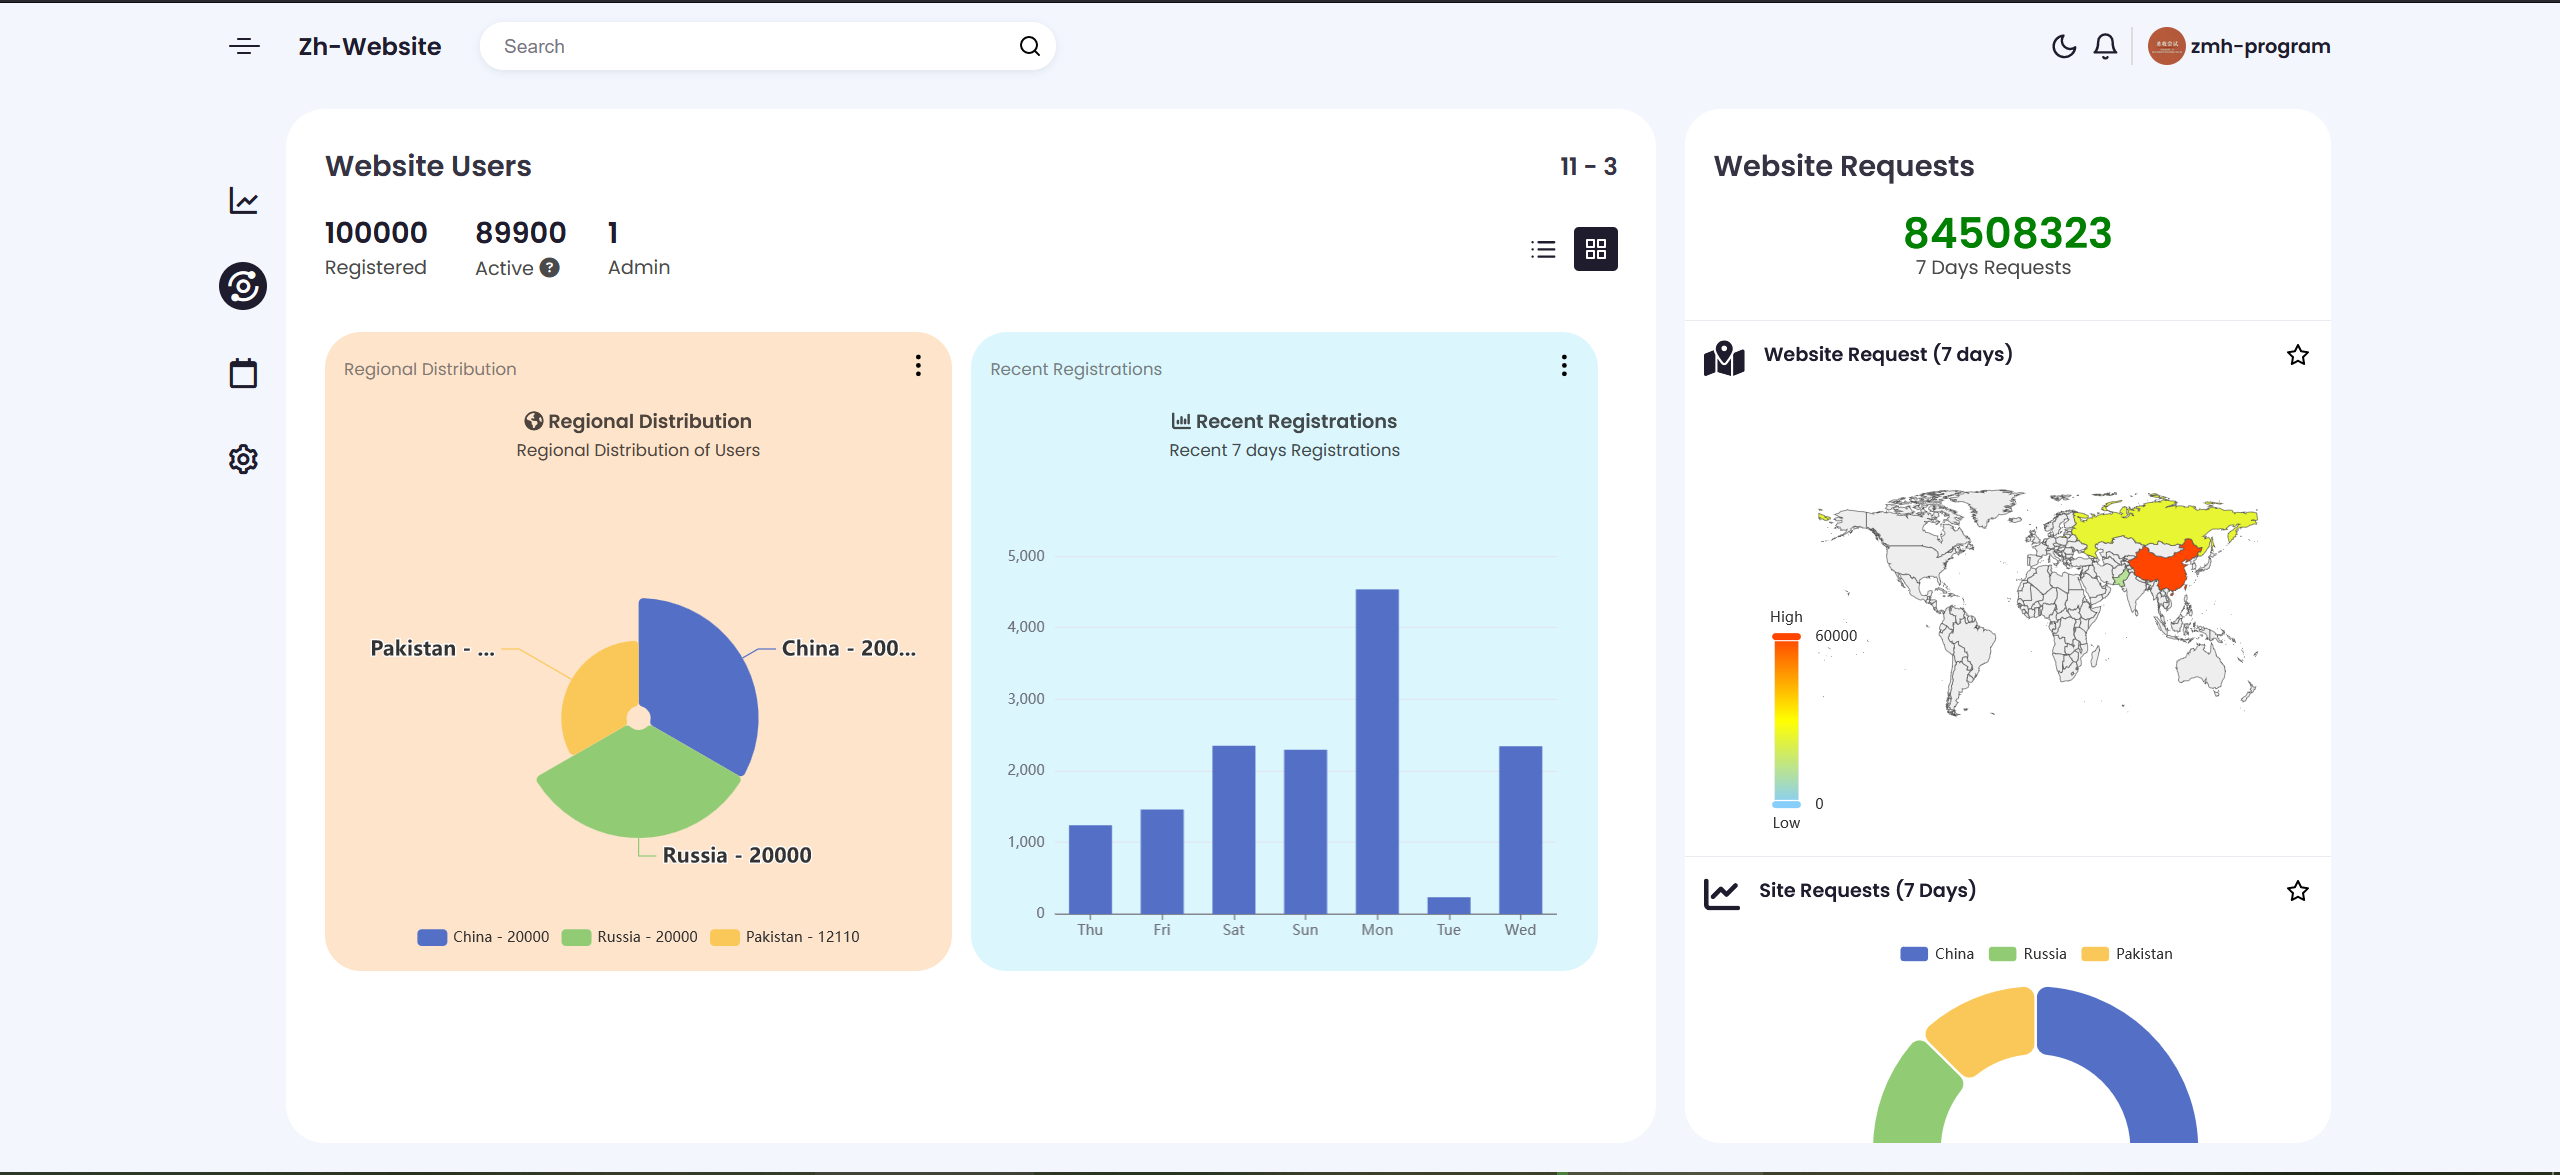
Task: Star the Website Request (7 days) panel
Action: tap(2297, 356)
